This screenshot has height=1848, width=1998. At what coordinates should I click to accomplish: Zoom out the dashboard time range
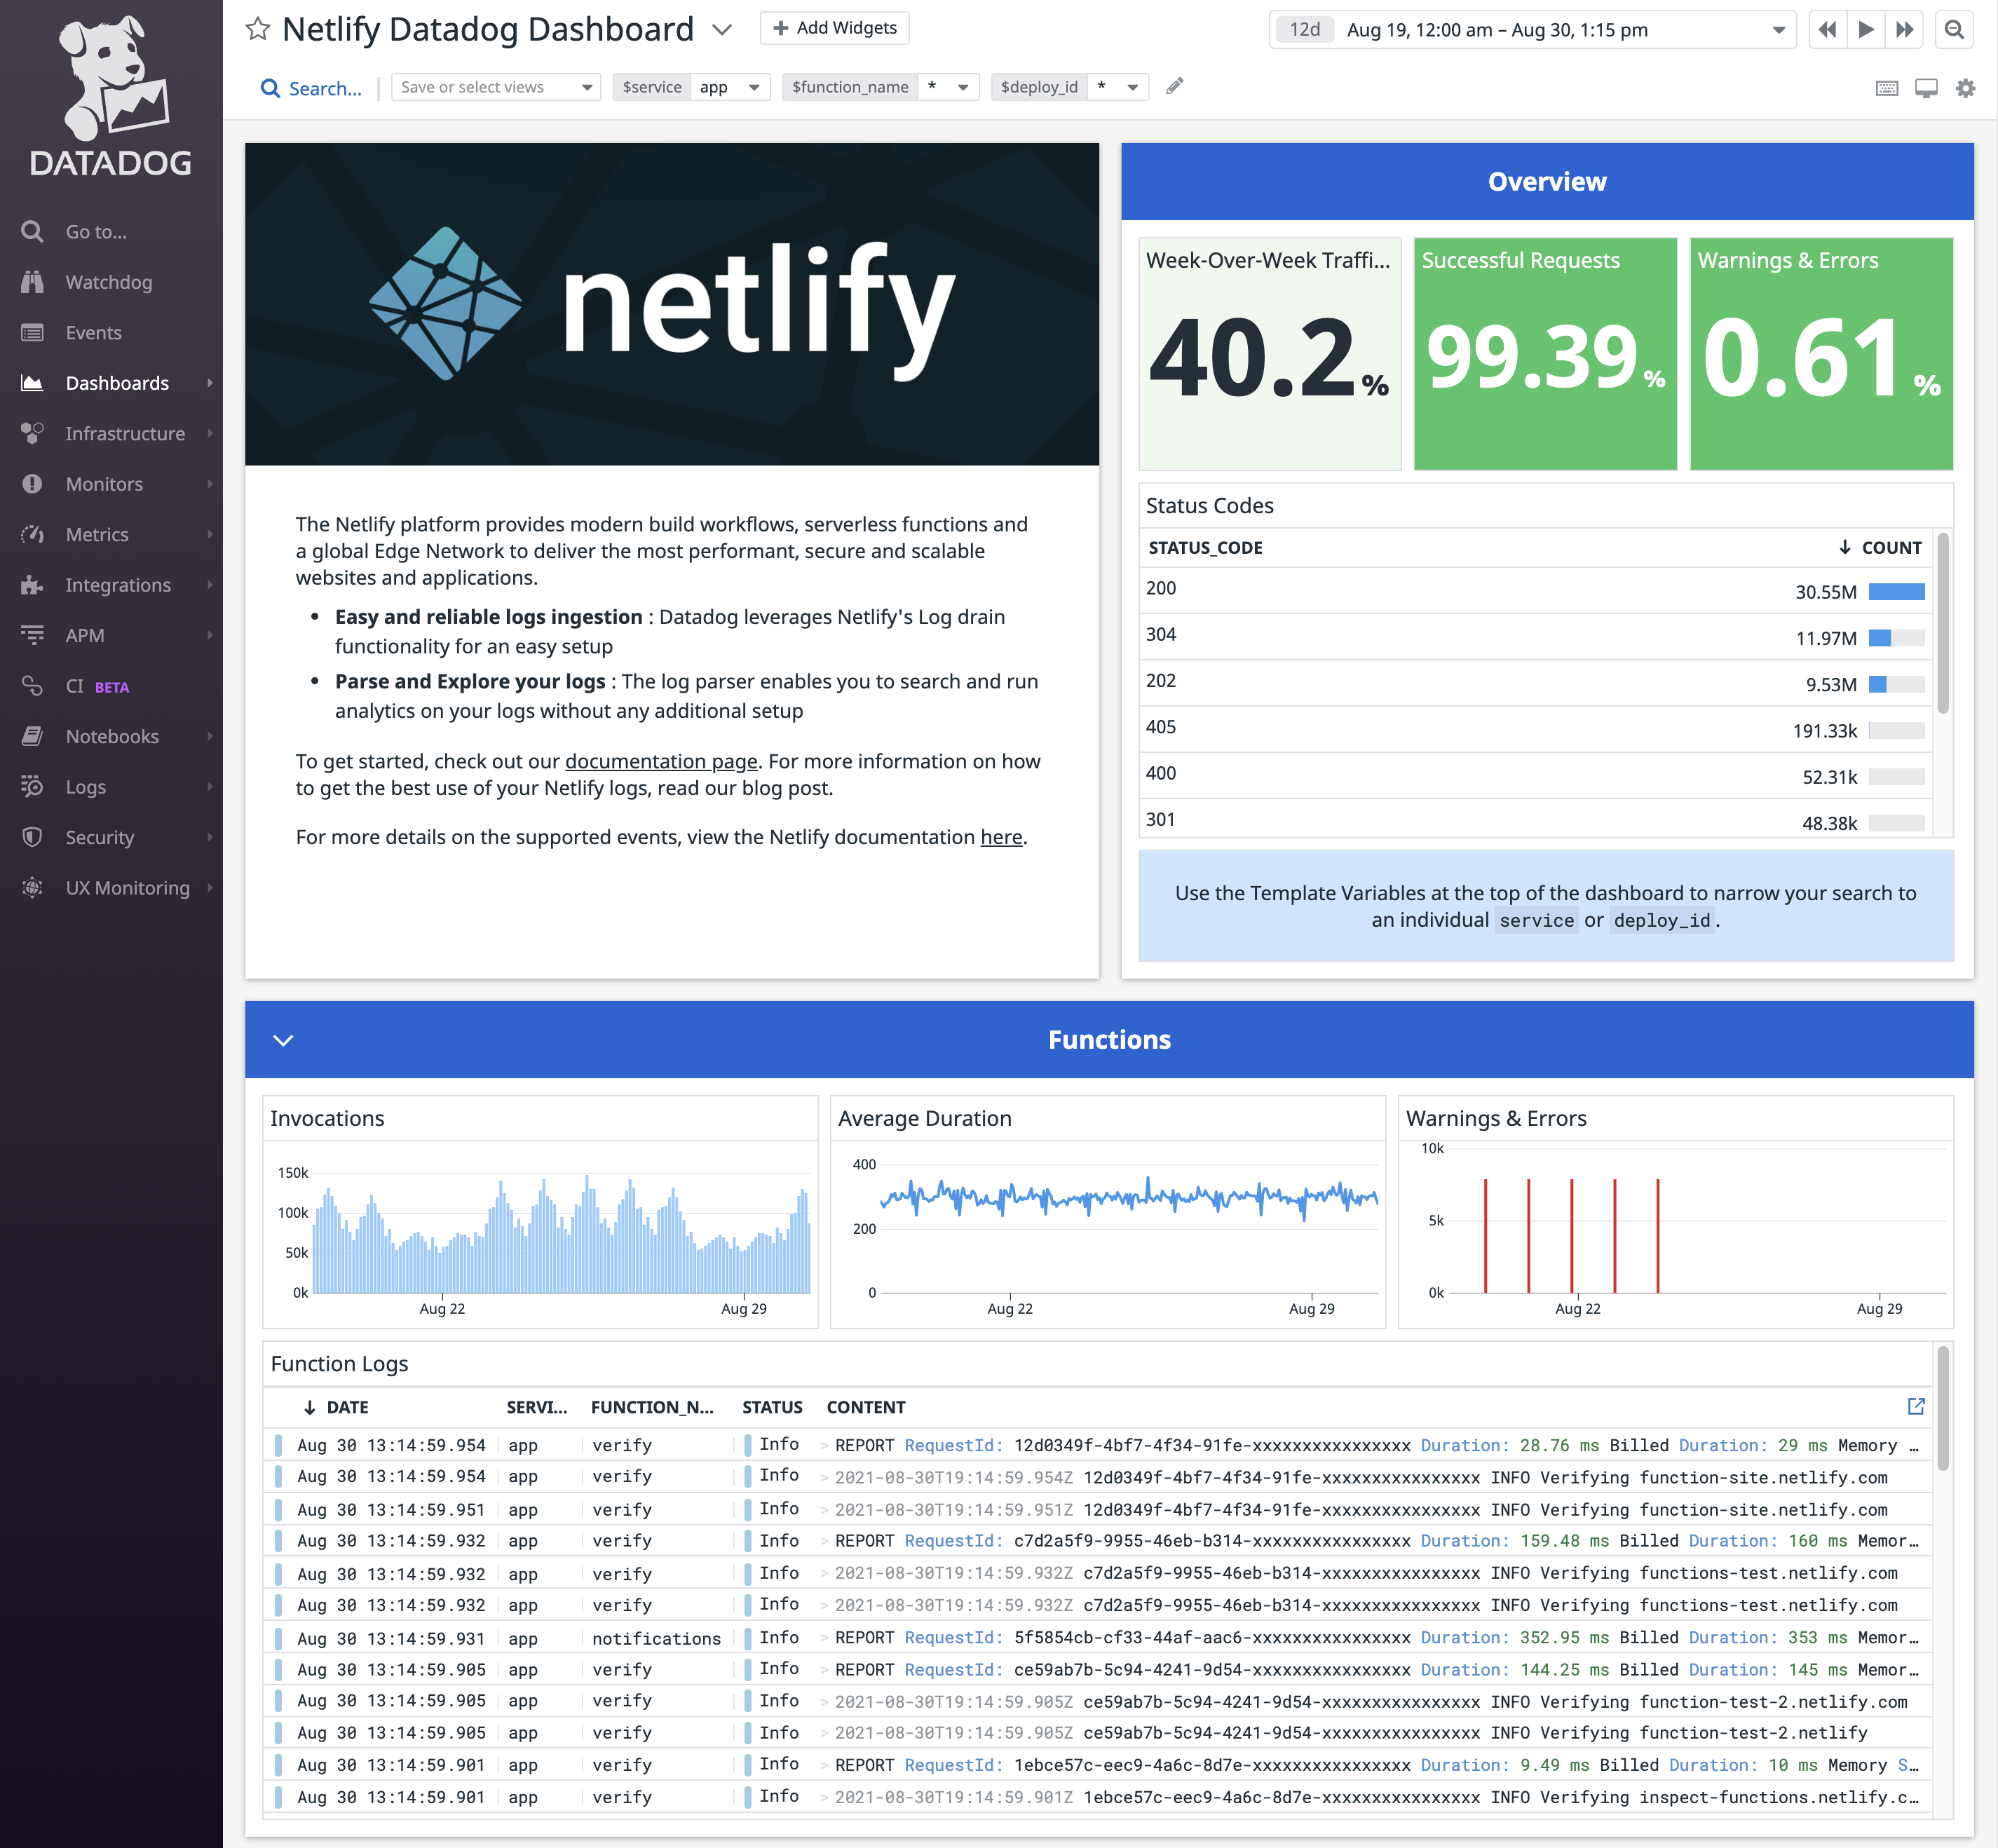tap(1954, 30)
